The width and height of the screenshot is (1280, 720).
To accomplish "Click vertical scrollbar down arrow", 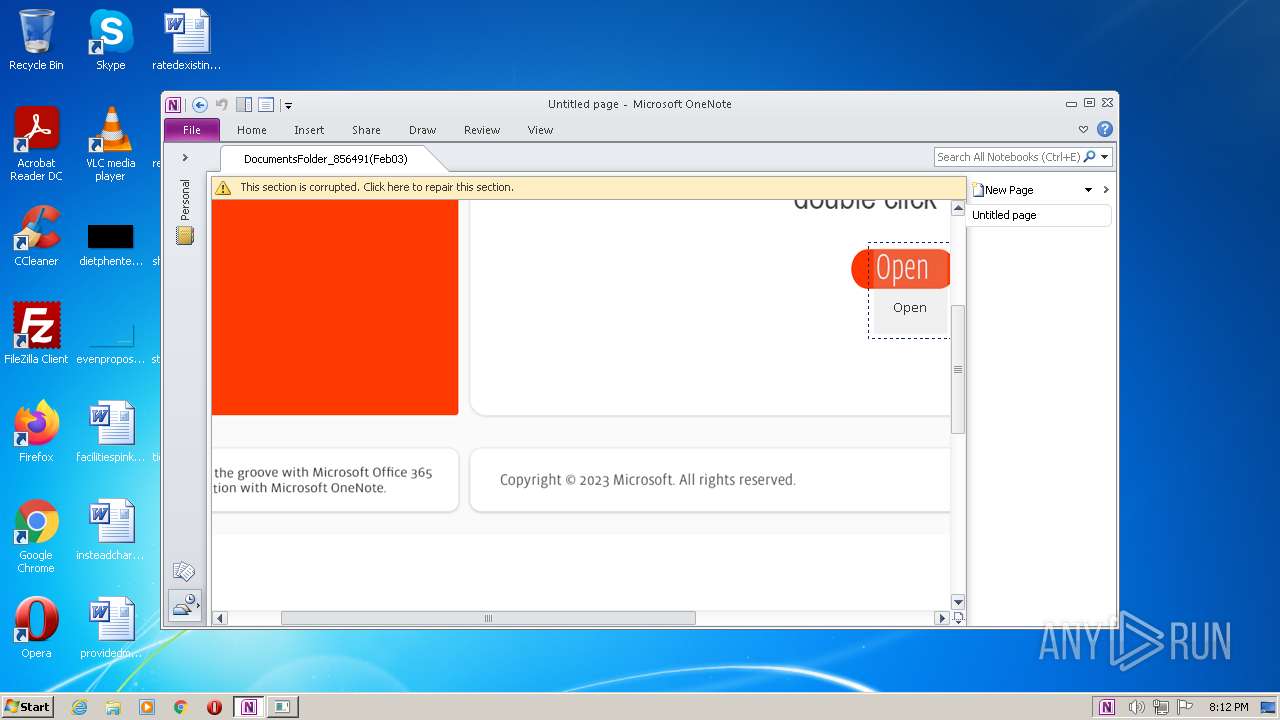I will coord(958,602).
